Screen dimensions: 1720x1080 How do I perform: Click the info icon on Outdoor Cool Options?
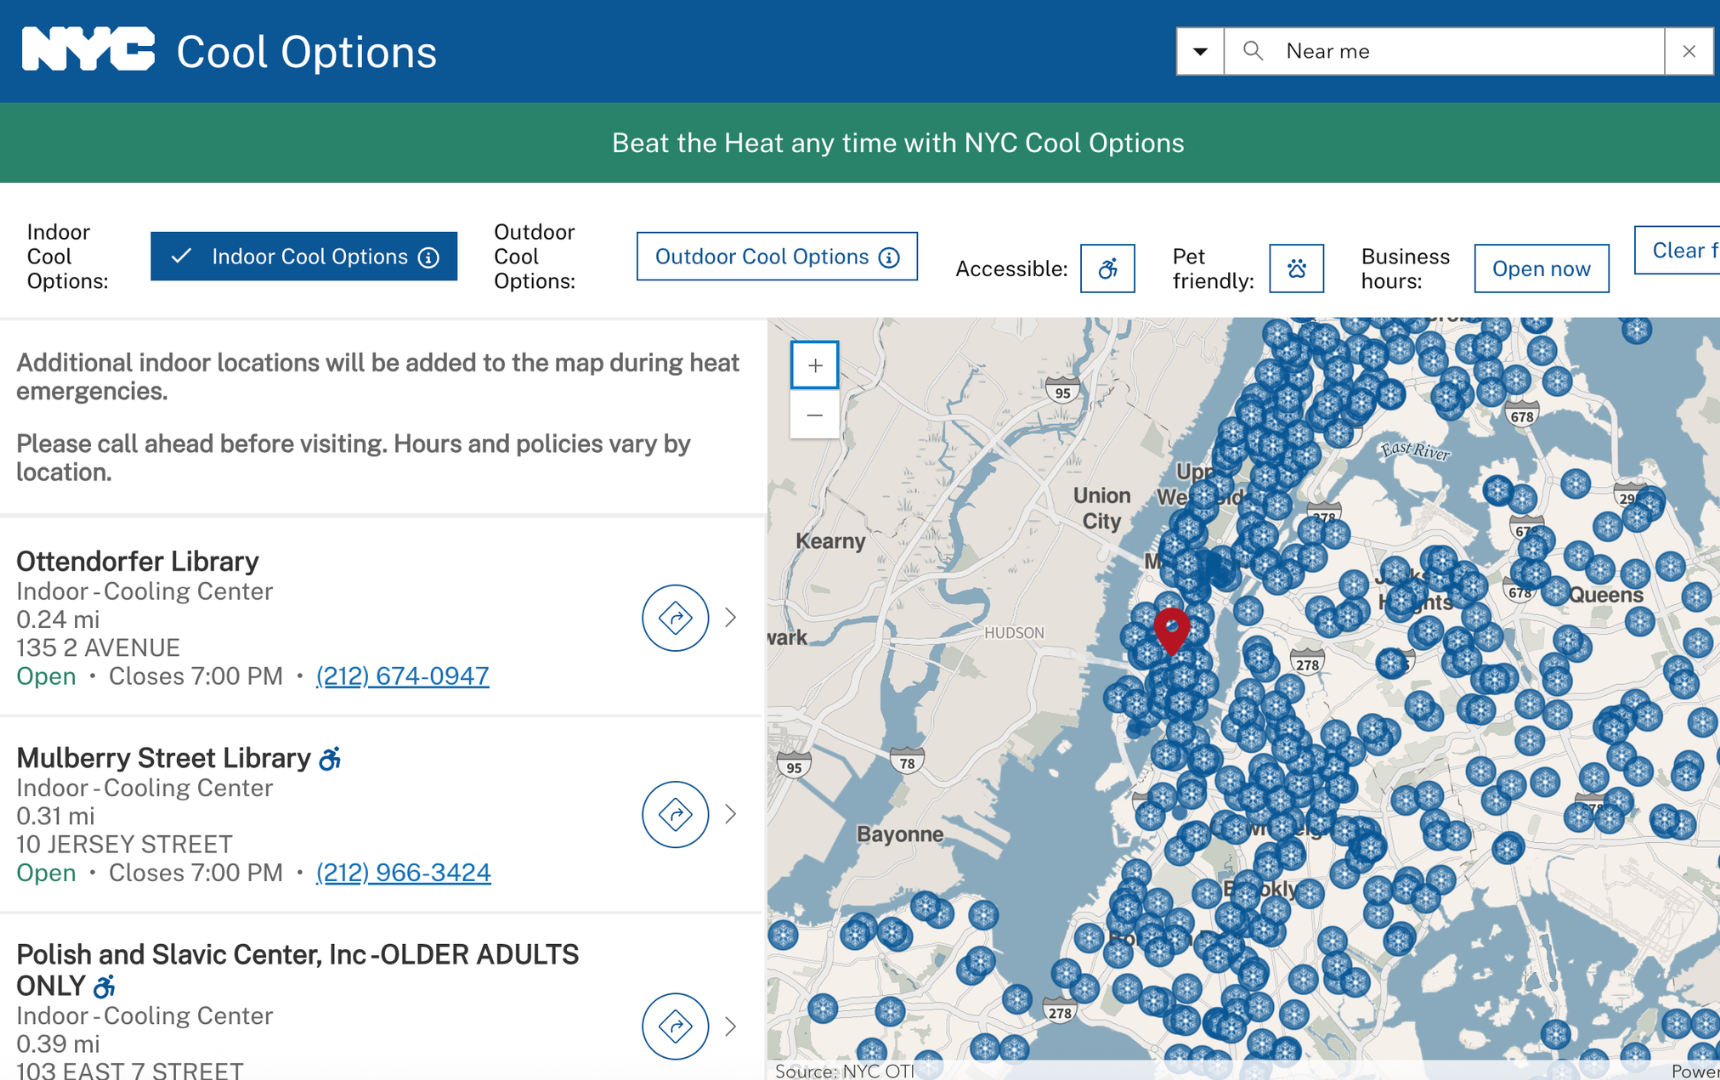(x=889, y=258)
